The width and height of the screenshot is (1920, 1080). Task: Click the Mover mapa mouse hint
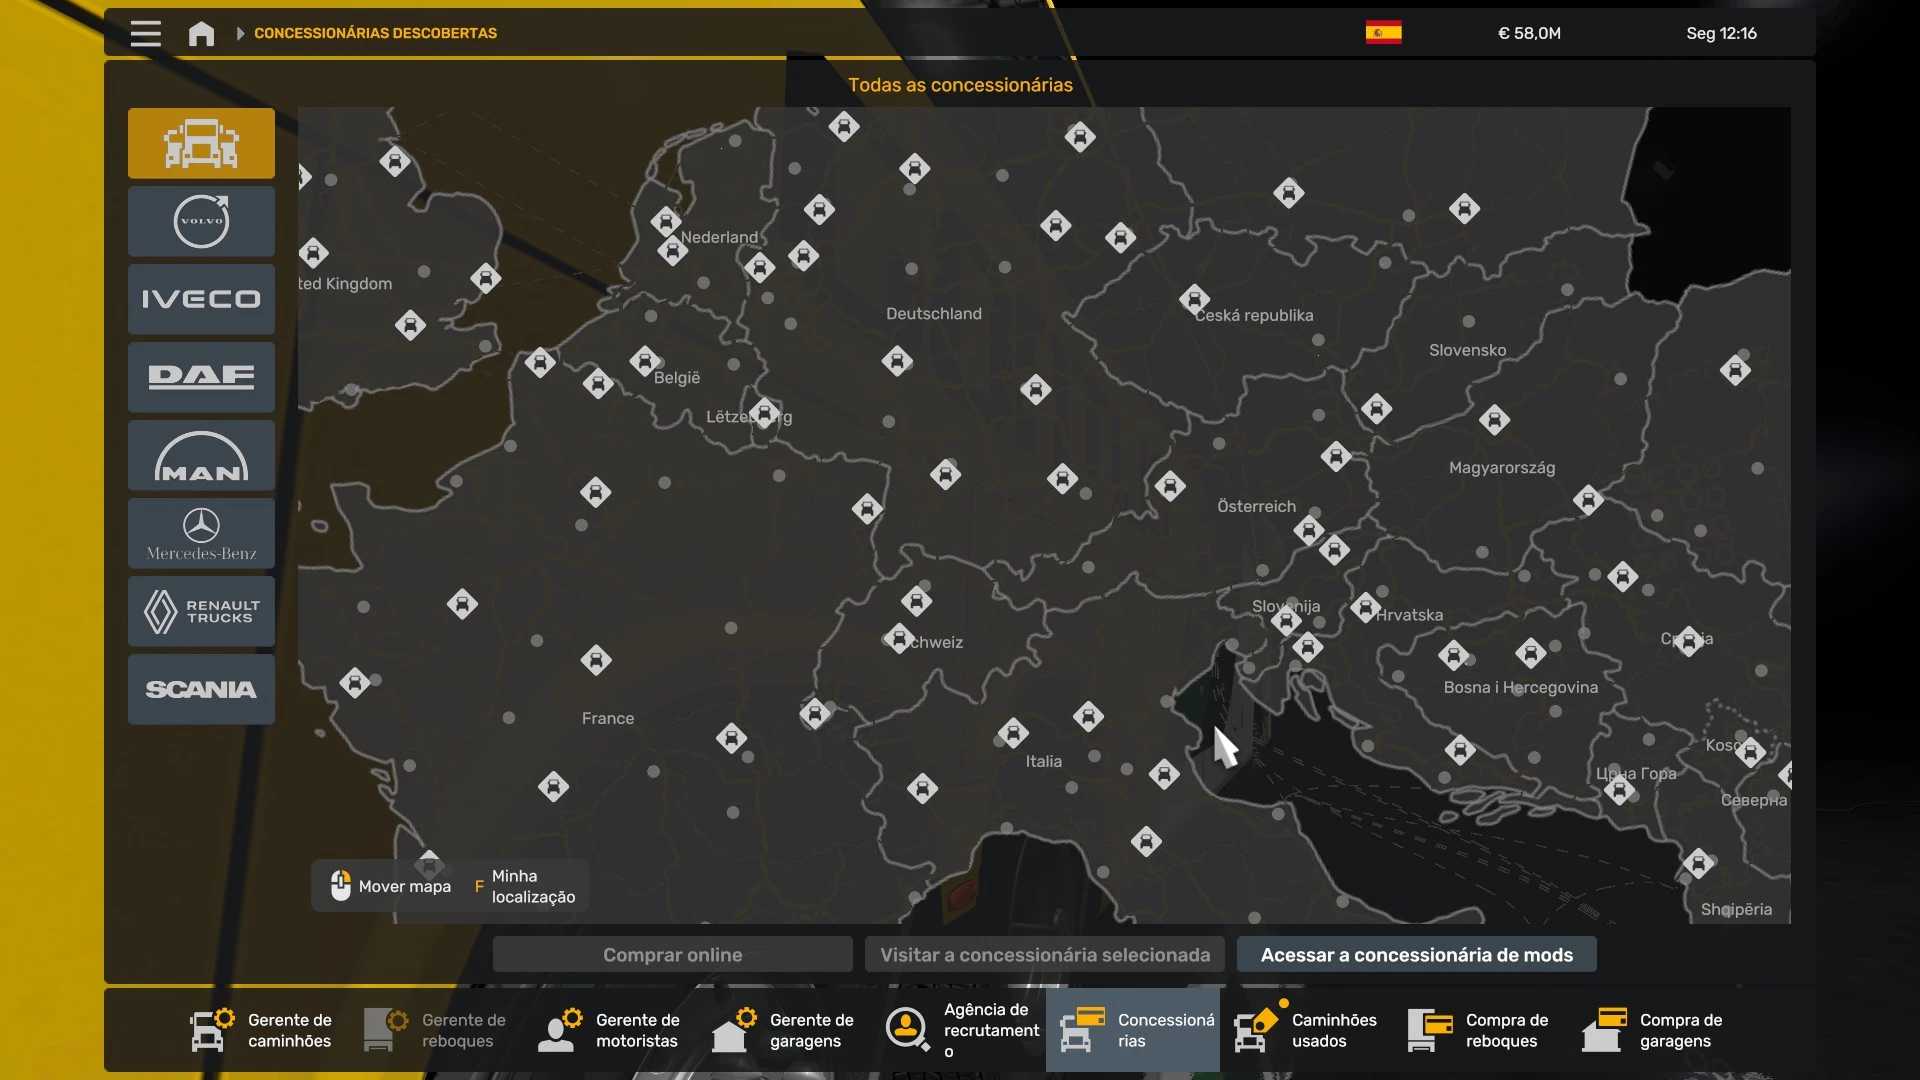click(x=390, y=886)
